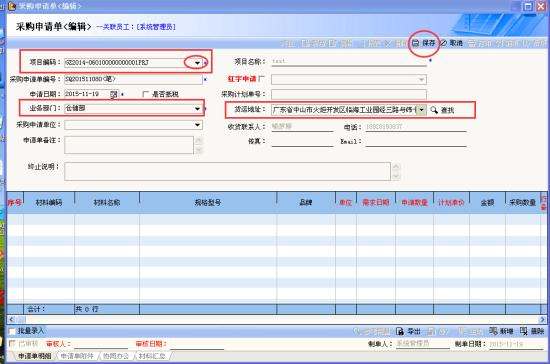Switch to the 申请单明细 tab
This screenshot has height=364, width=550.
point(34,356)
